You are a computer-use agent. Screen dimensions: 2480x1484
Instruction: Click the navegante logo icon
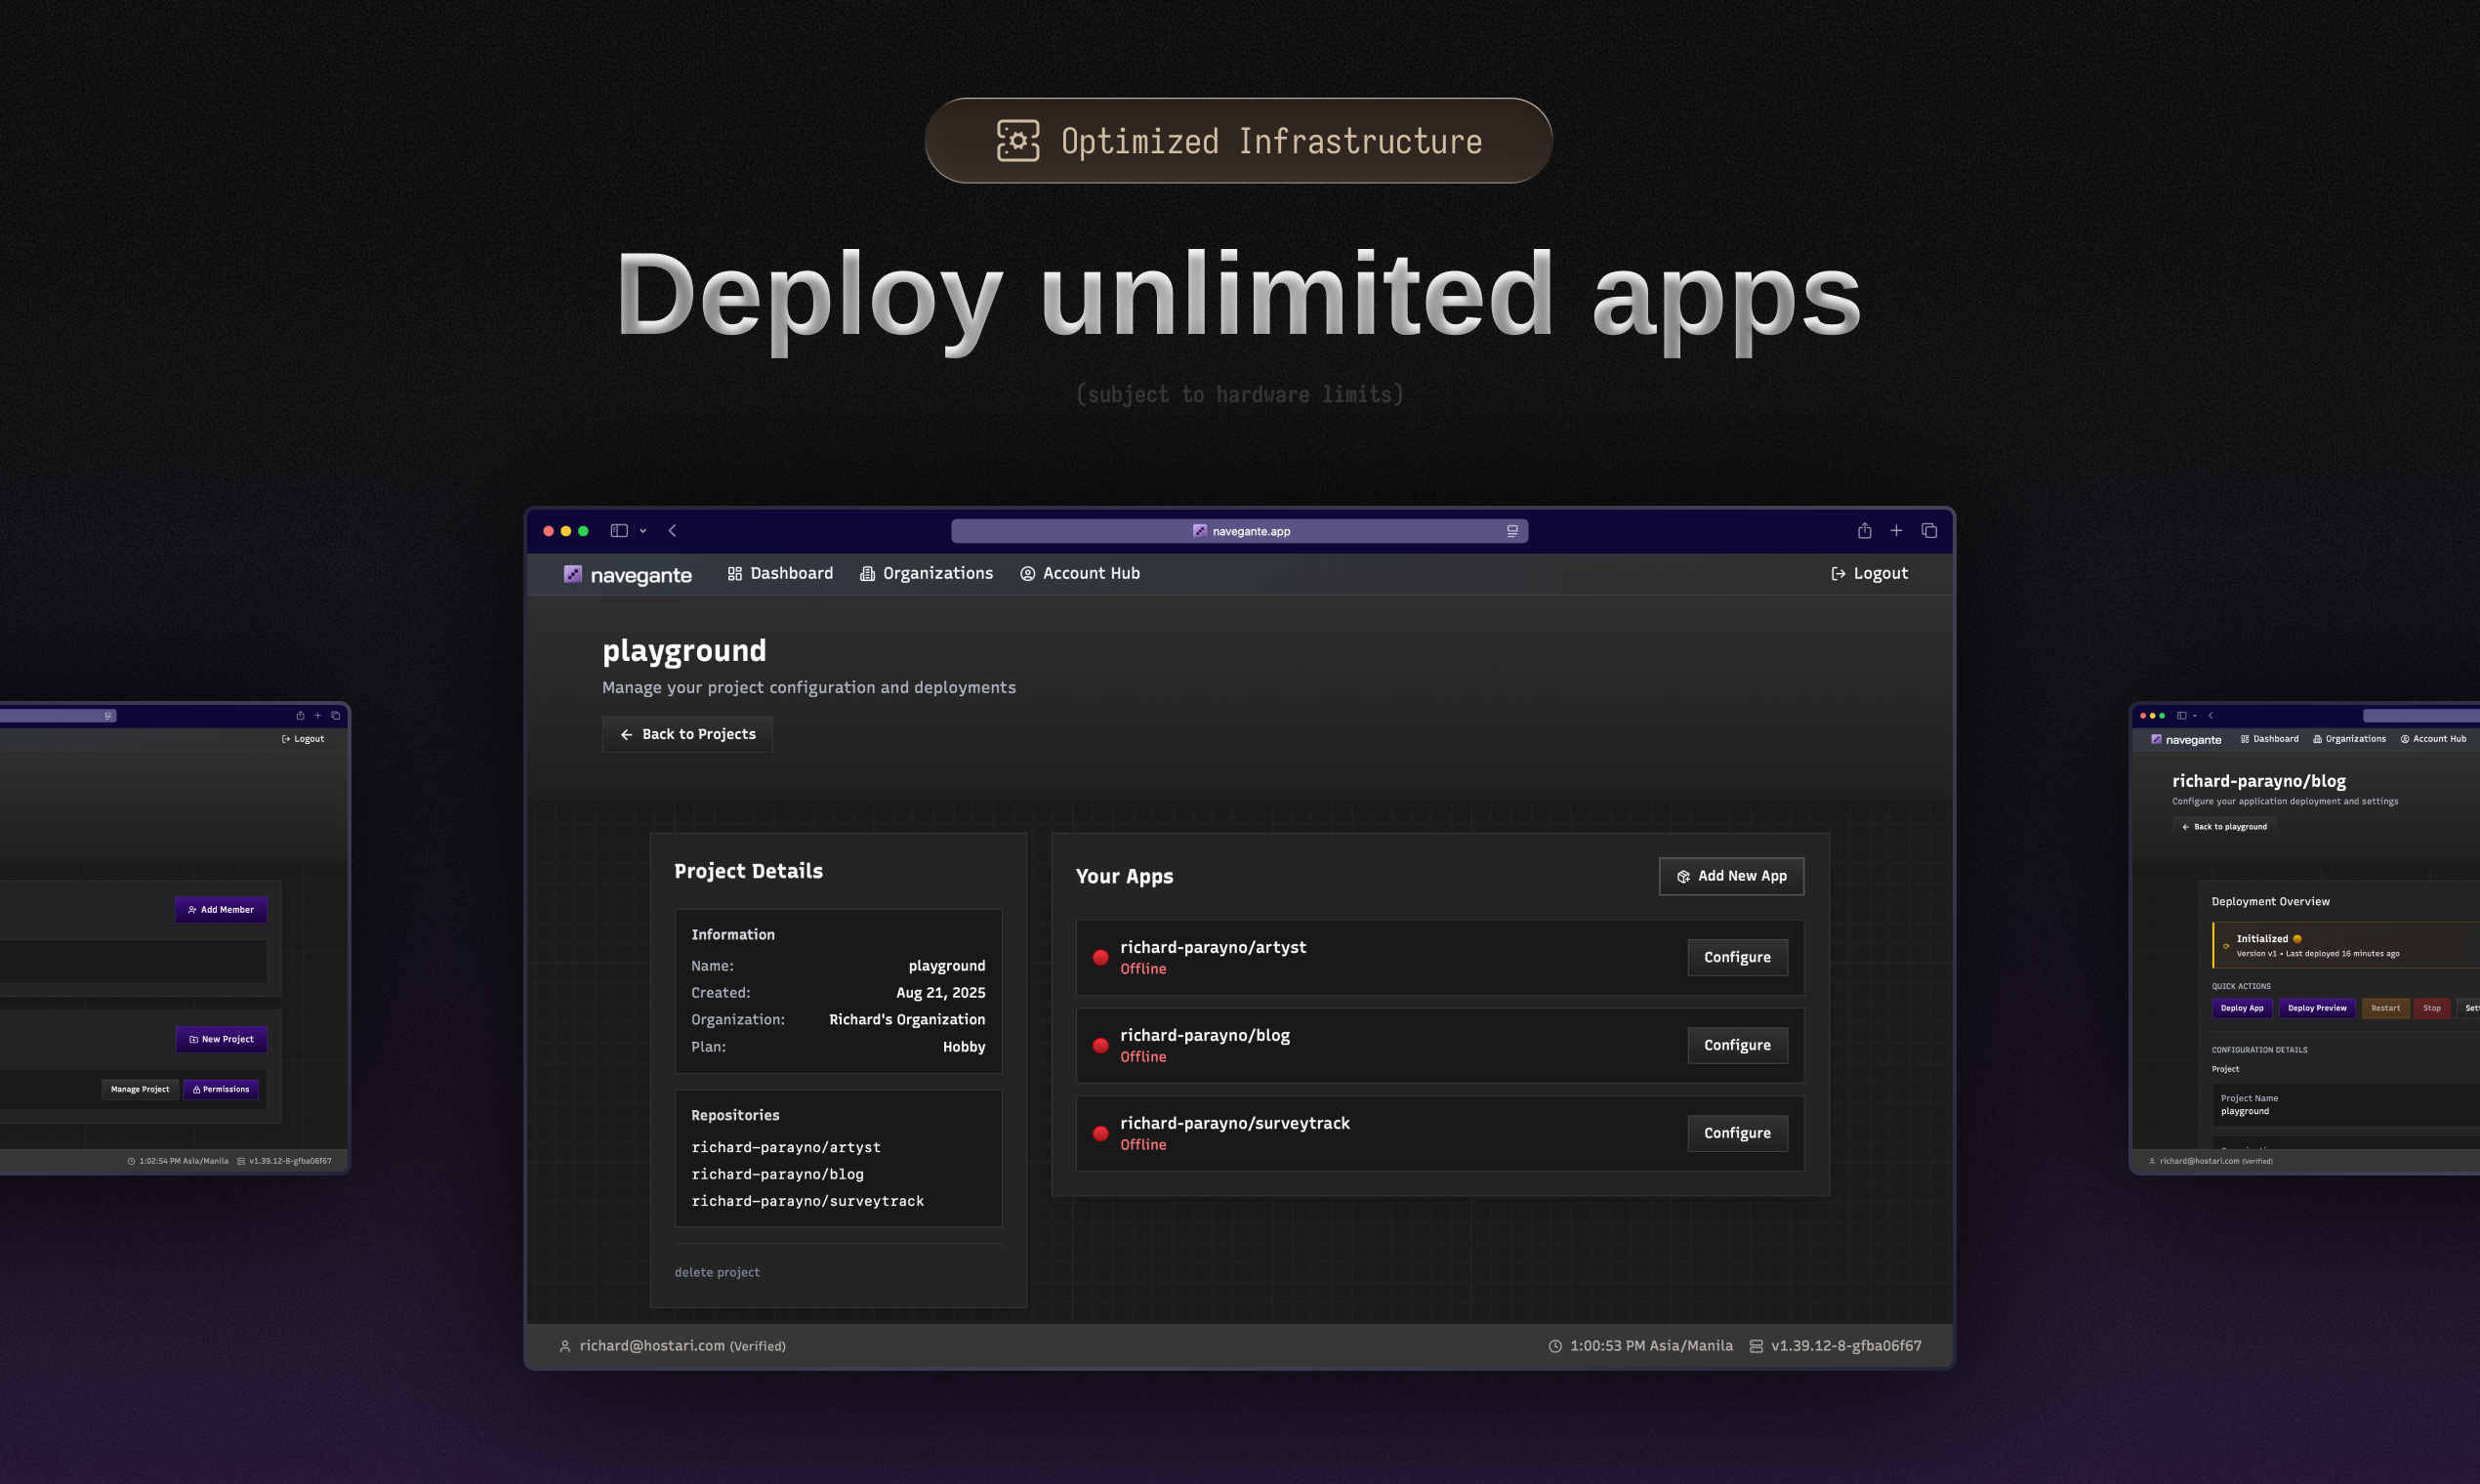click(x=572, y=574)
